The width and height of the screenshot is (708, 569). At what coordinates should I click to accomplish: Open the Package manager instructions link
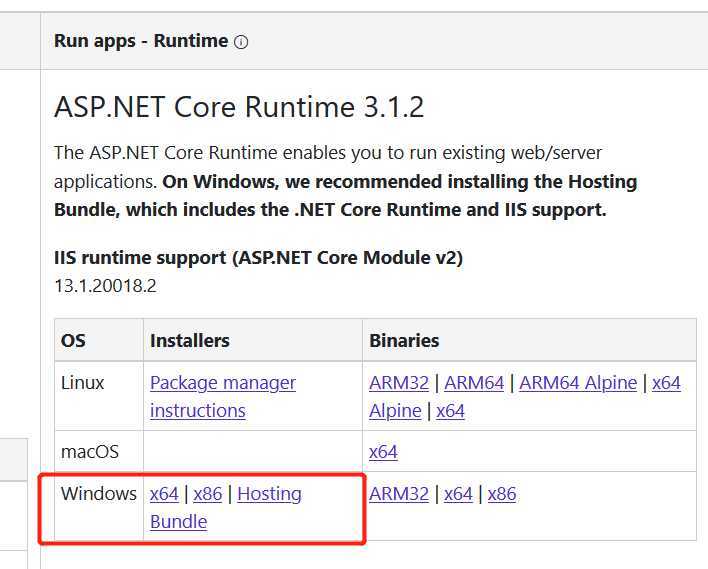(222, 383)
